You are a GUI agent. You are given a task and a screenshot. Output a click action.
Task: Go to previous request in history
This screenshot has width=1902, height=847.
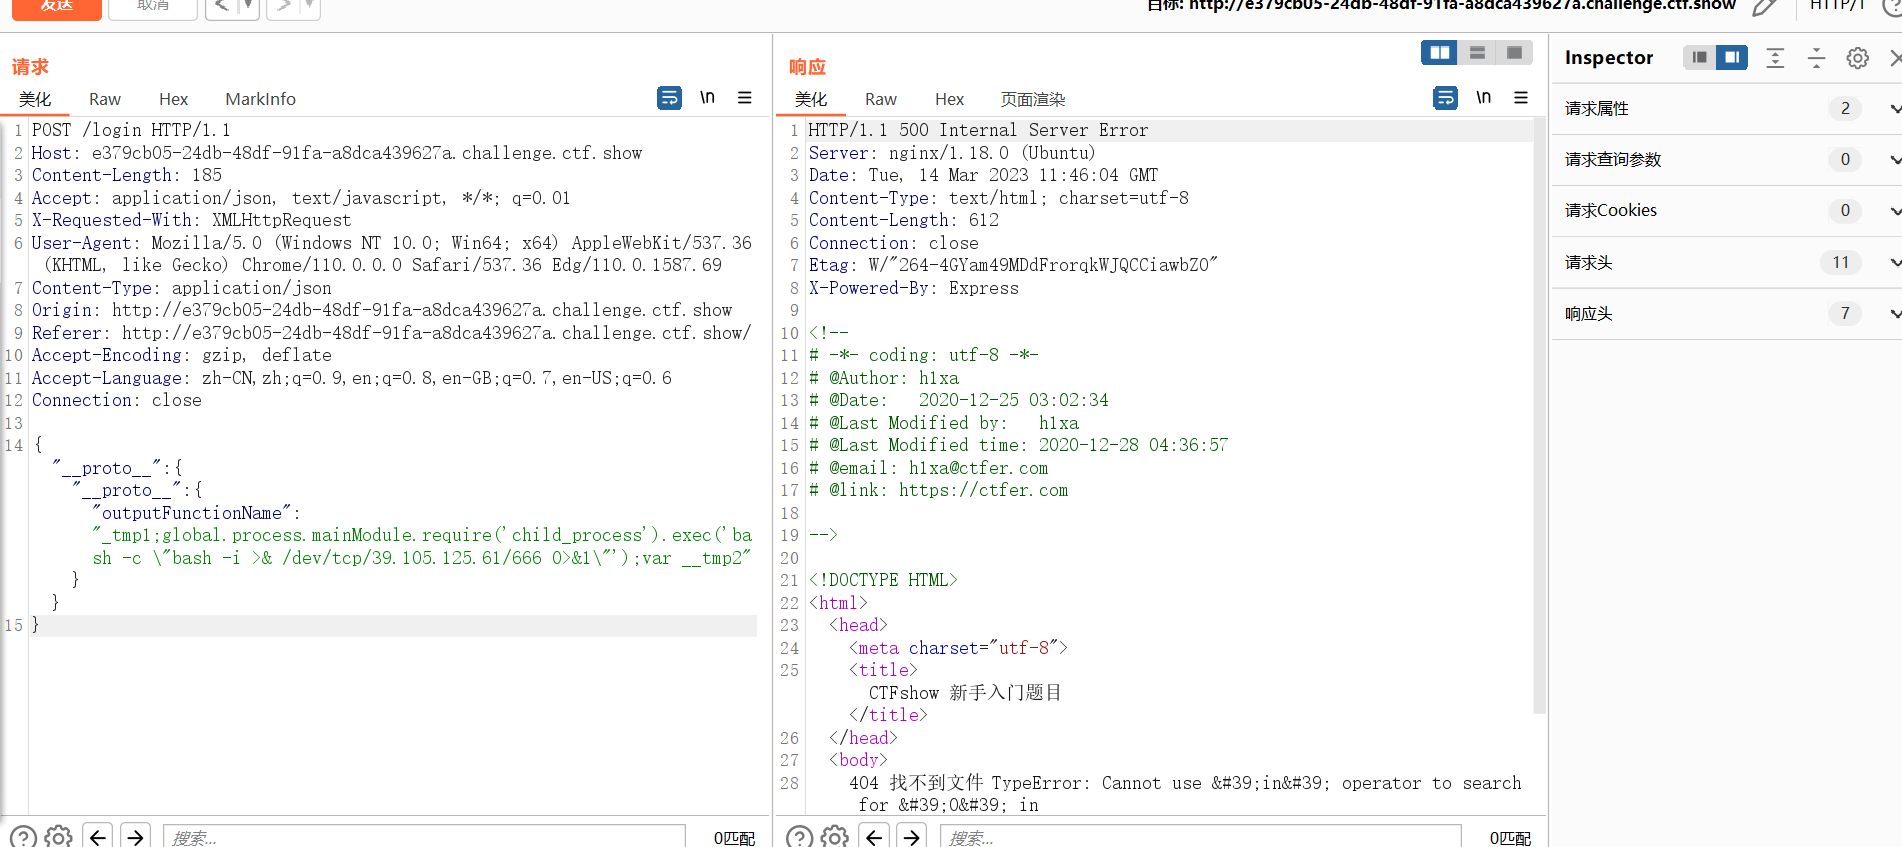pyautogui.click(x=222, y=8)
